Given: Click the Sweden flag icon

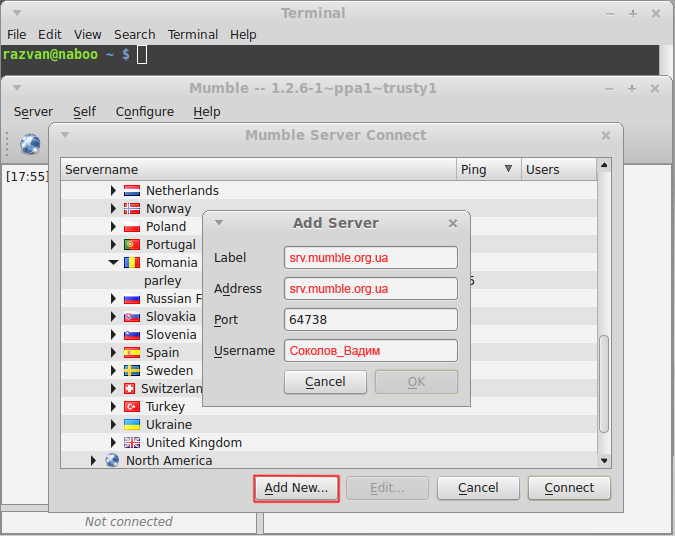Looking at the screenshot, I should [x=132, y=370].
